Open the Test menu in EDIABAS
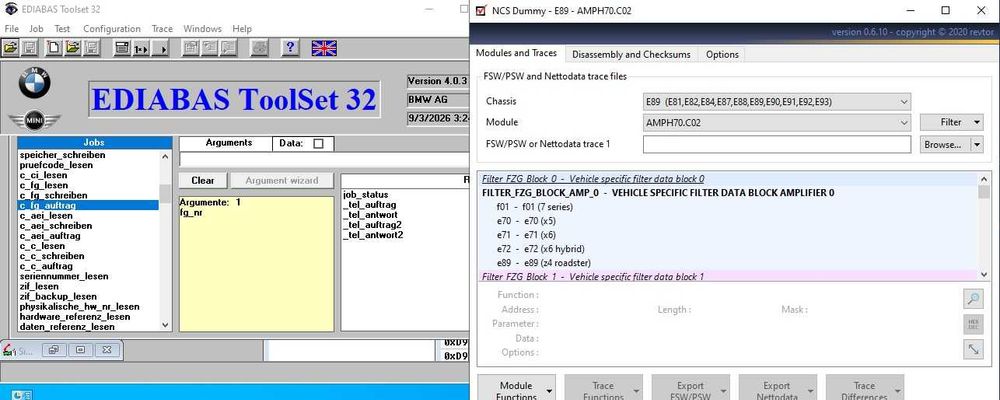The width and height of the screenshot is (1000, 400). 62,29
